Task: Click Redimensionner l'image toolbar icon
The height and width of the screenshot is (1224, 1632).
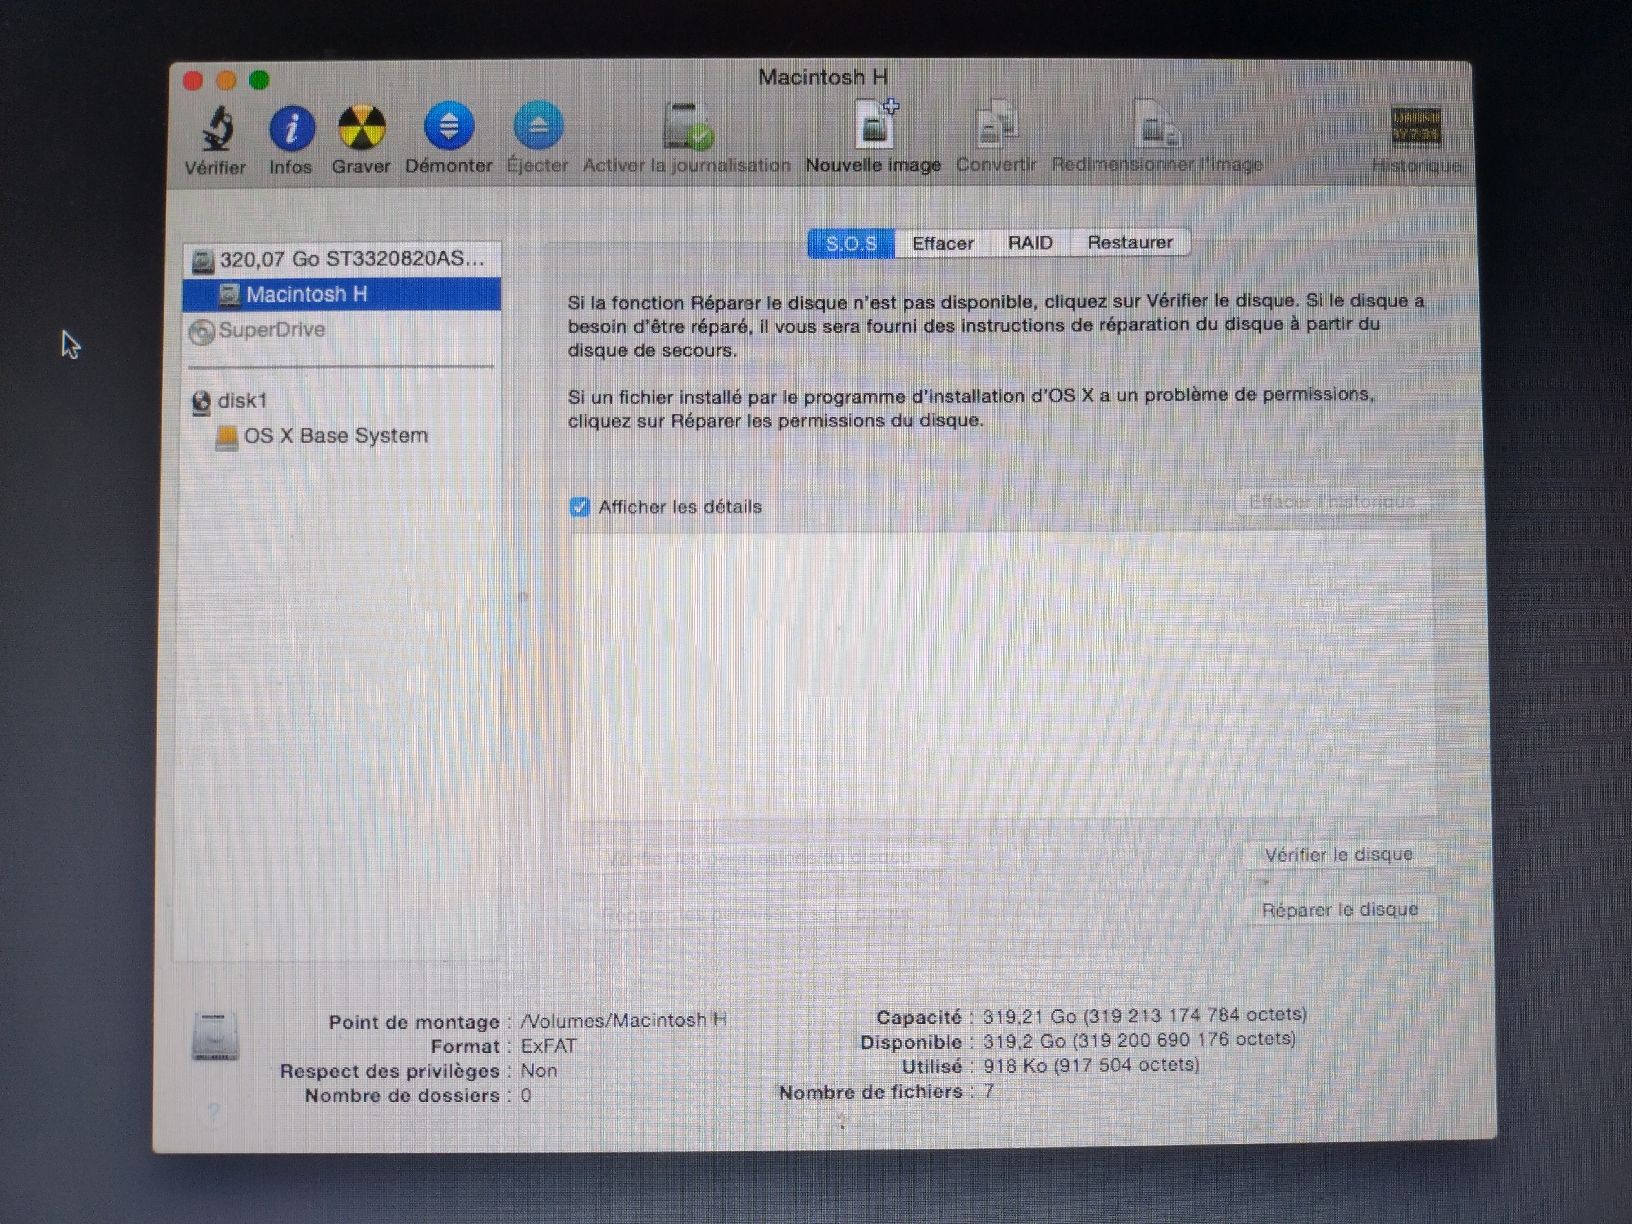Action: (x=1157, y=124)
